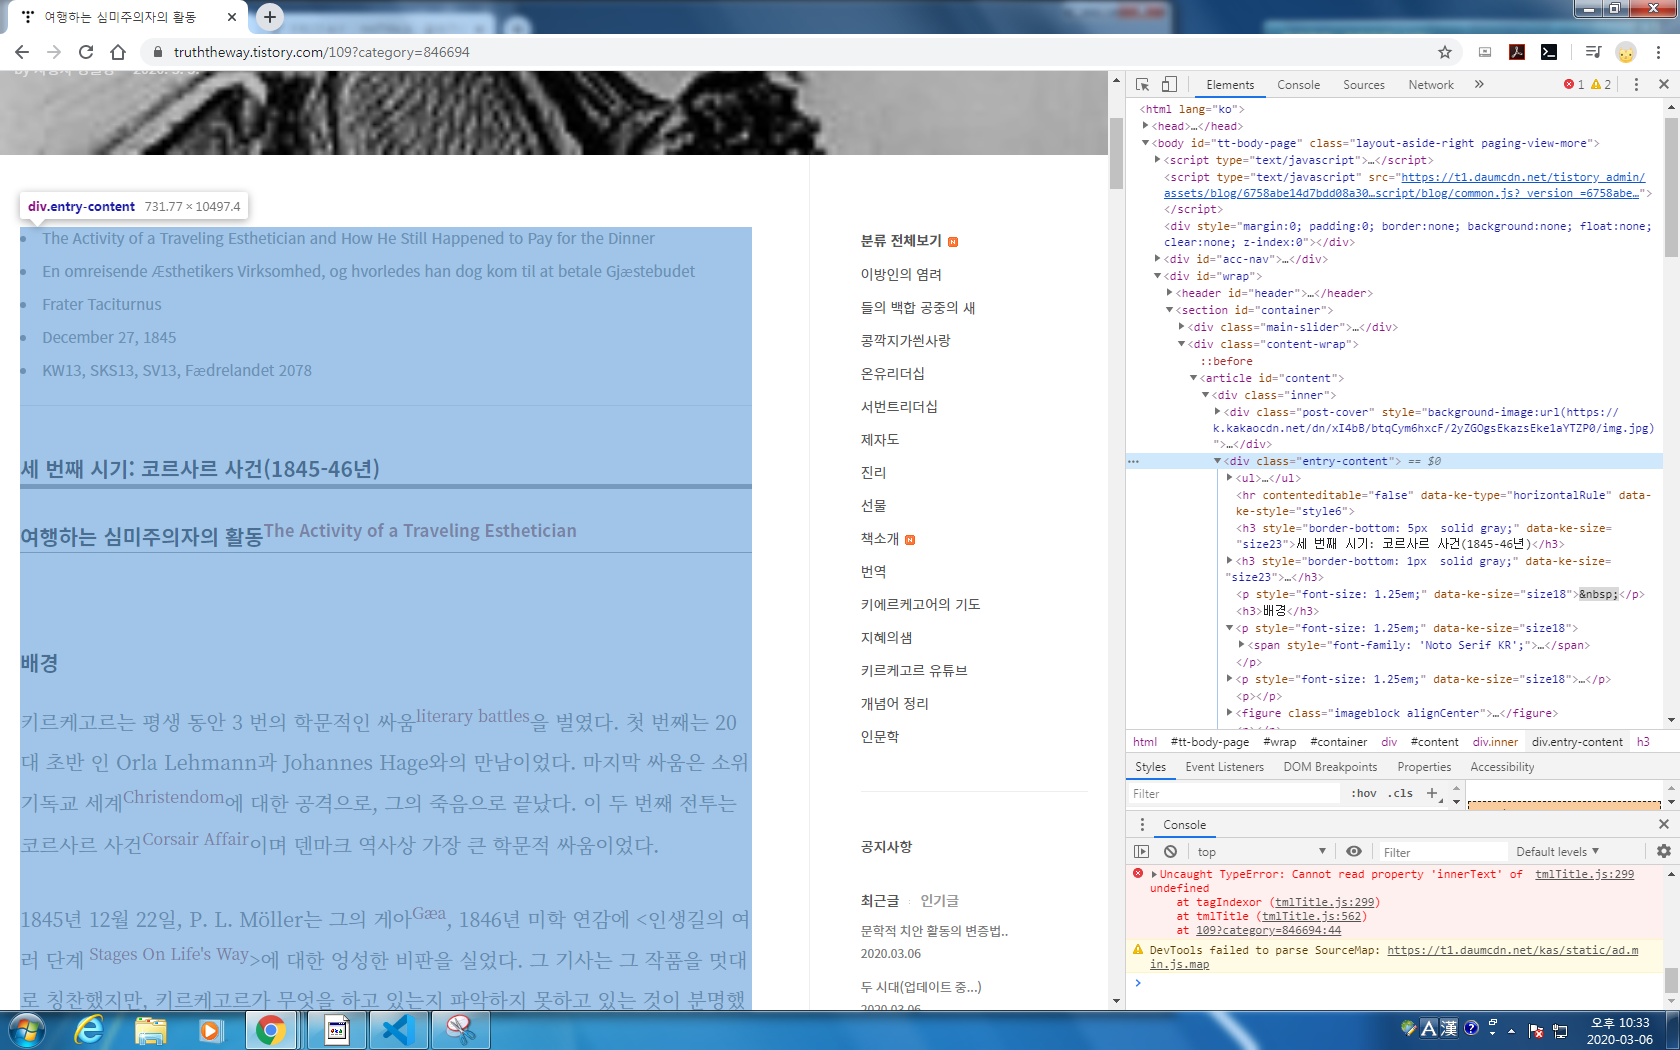Expand the header element node

tap(1170, 293)
